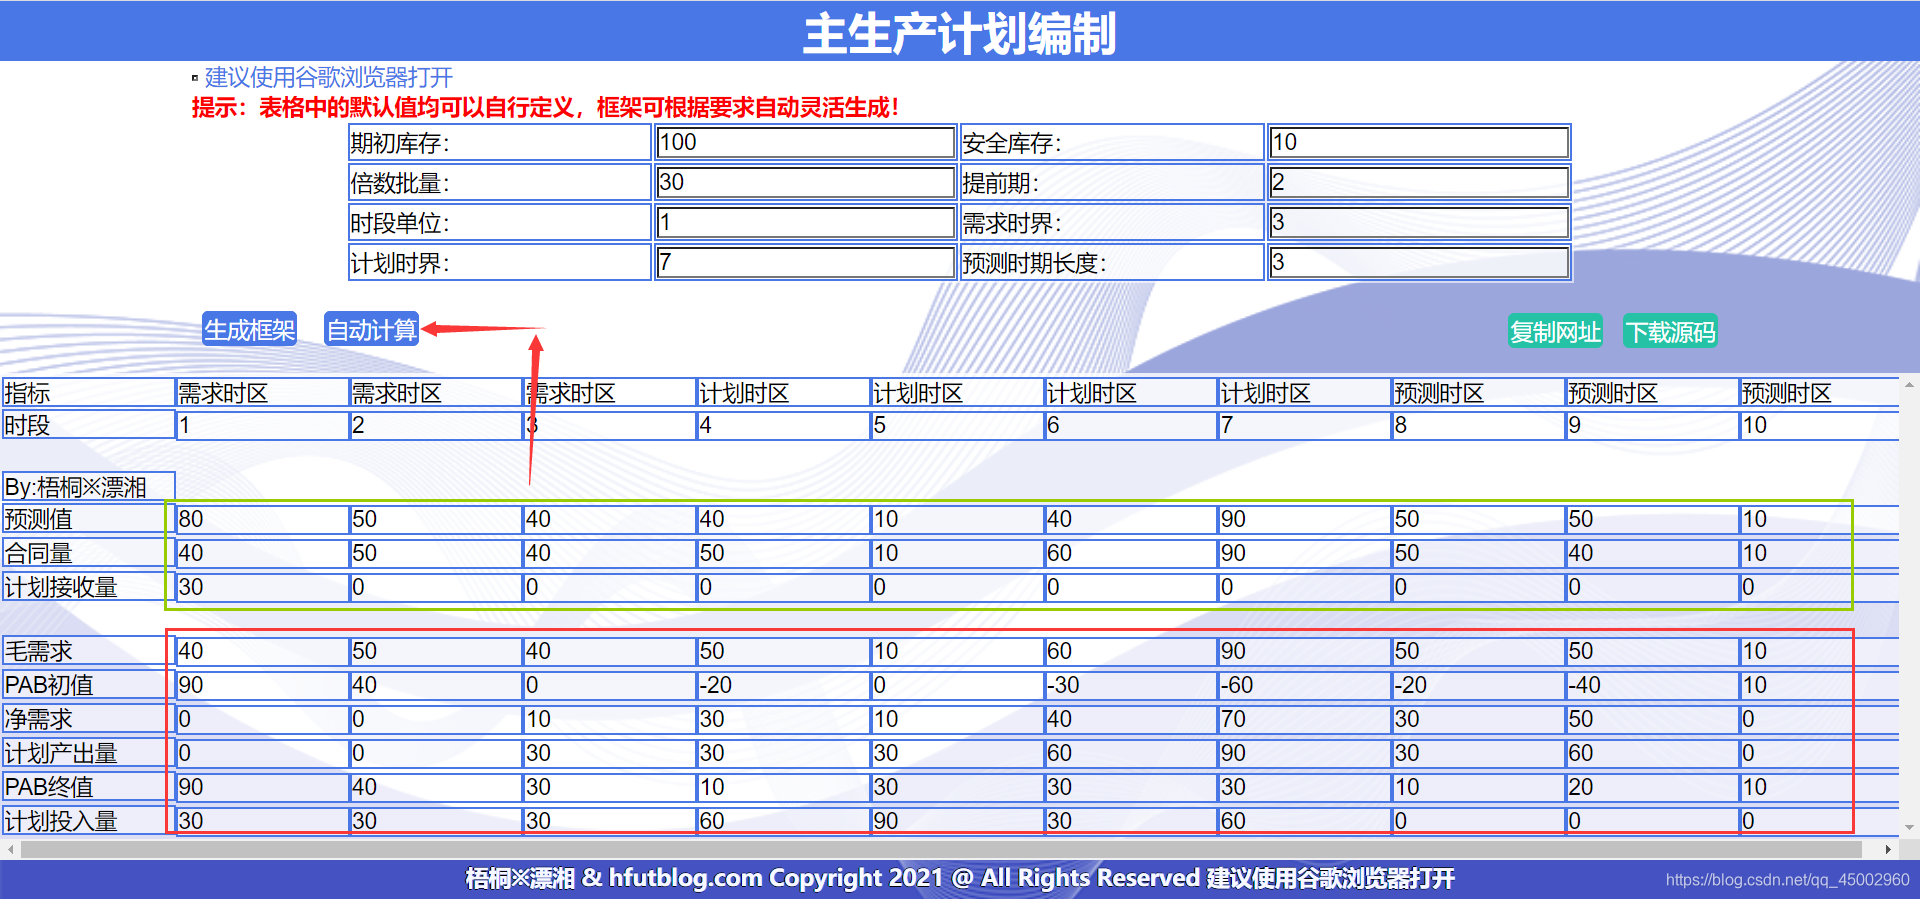Click the 自动计算 button
Viewport: 1920px width, 899px height.
click(x=371, y=329)
